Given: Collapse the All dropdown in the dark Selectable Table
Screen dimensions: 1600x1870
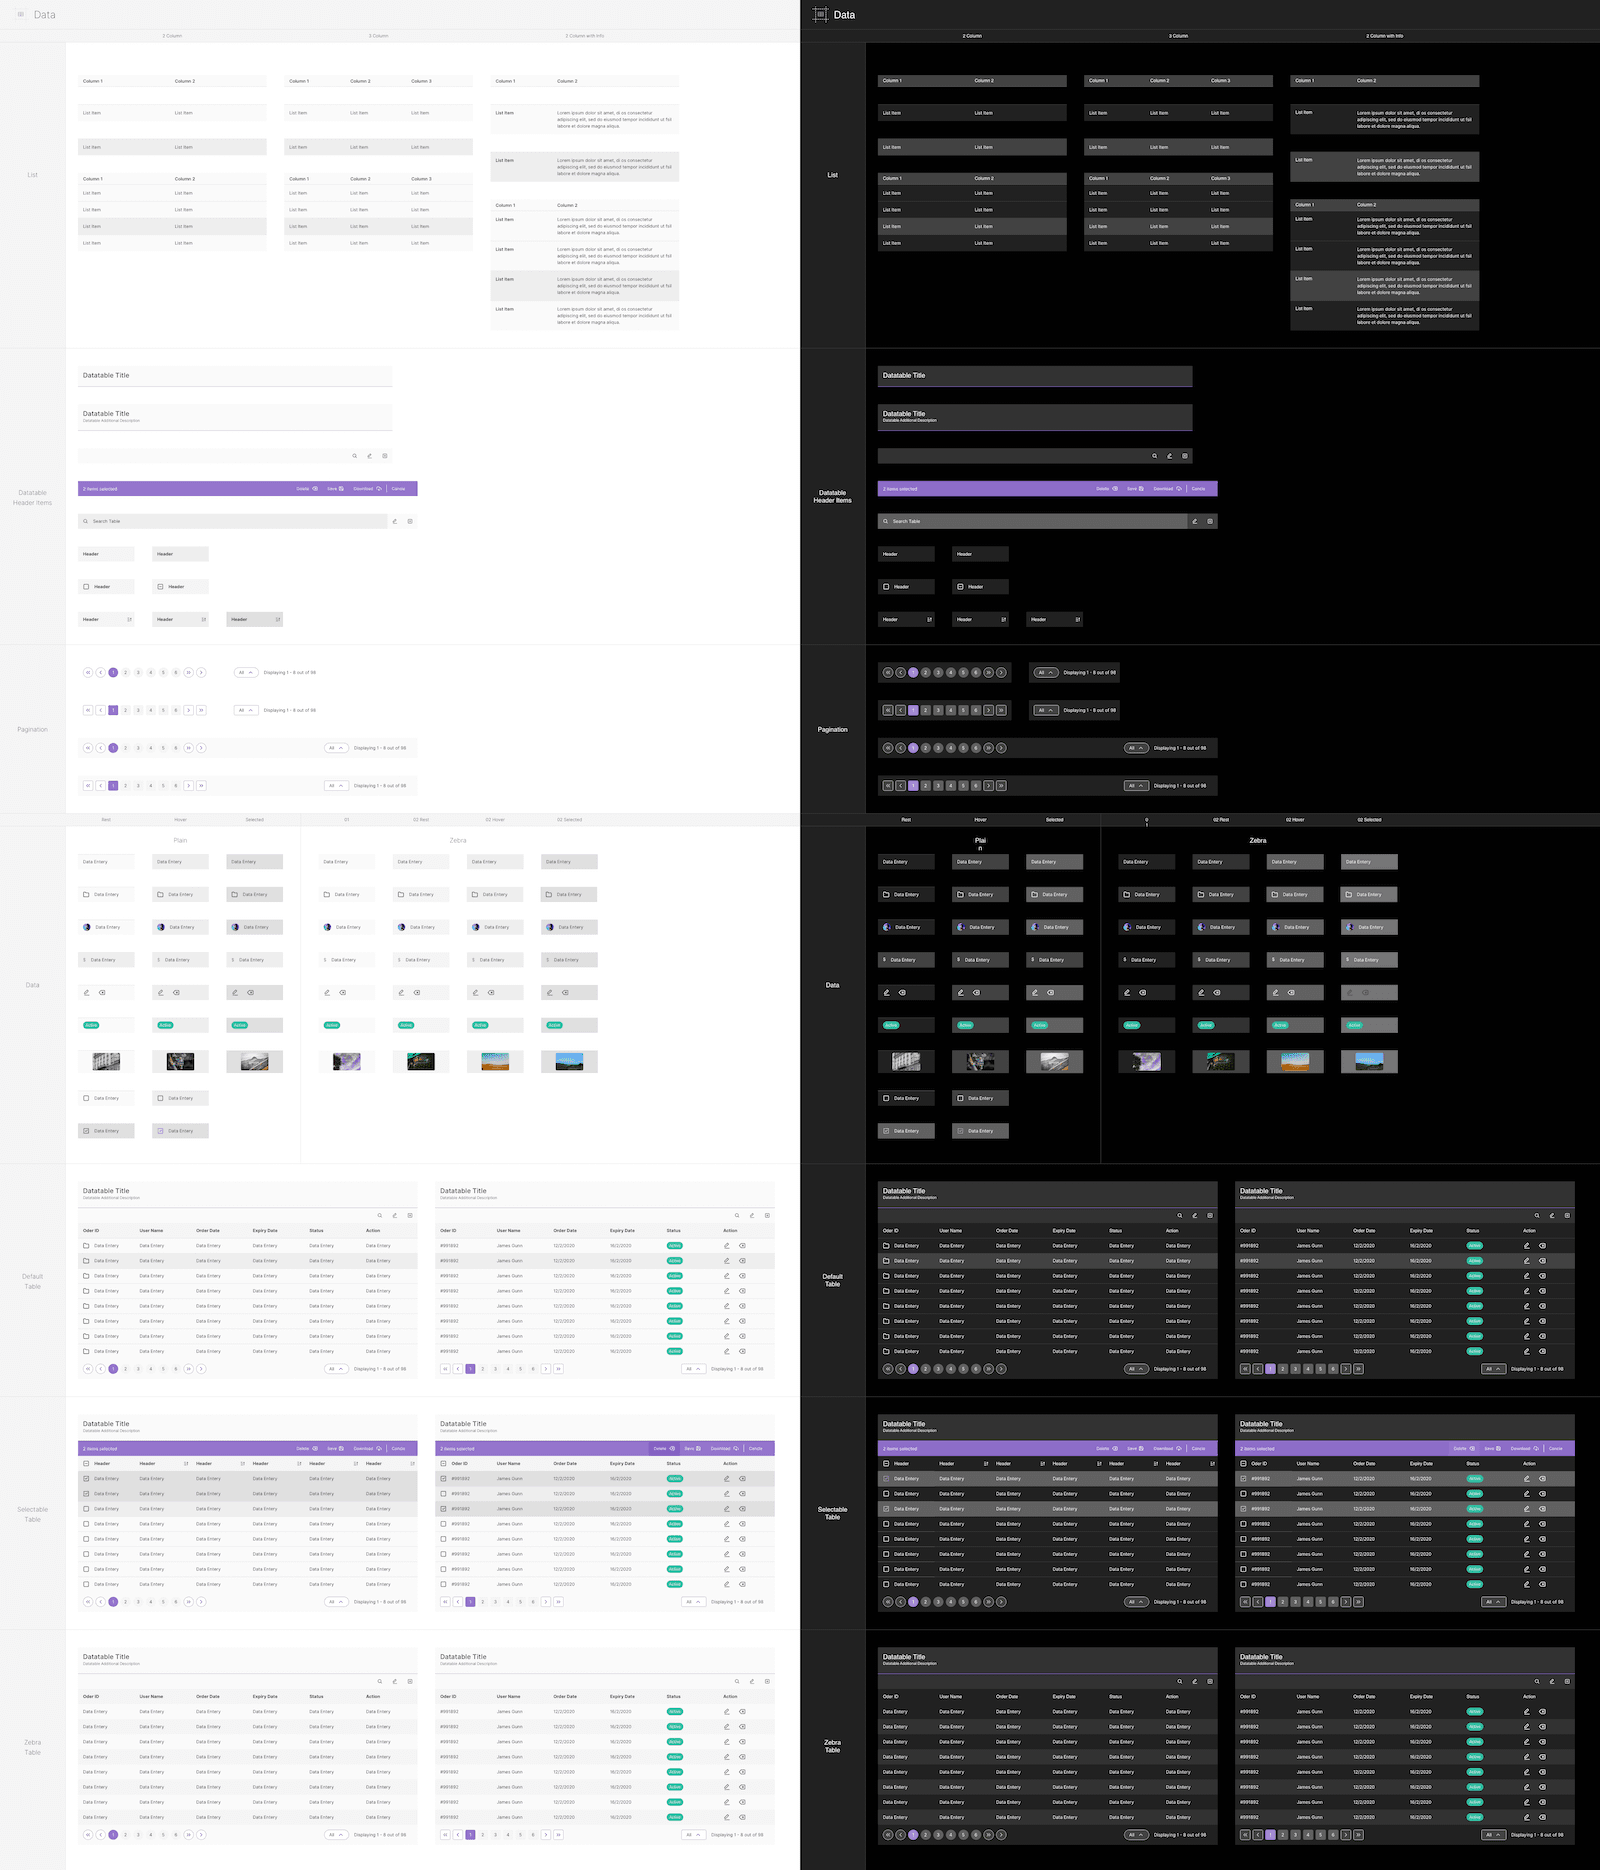Looking at the screenshot, I should (1135, 1601).
